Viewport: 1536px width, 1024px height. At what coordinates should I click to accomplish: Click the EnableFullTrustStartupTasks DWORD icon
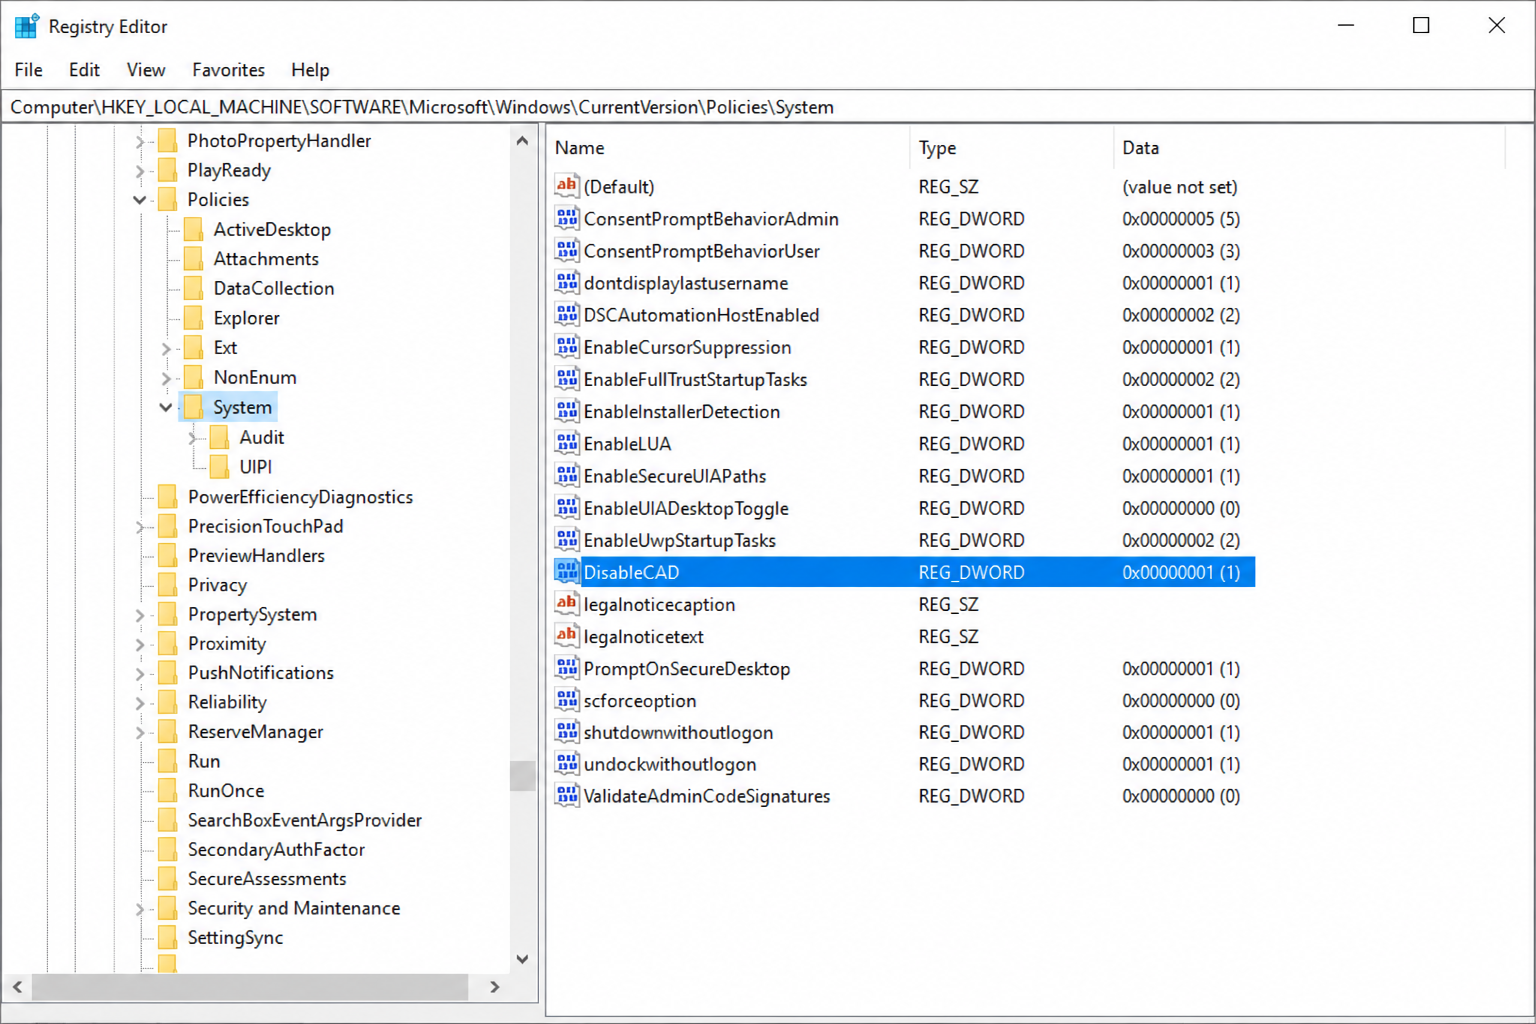(567, 379)
